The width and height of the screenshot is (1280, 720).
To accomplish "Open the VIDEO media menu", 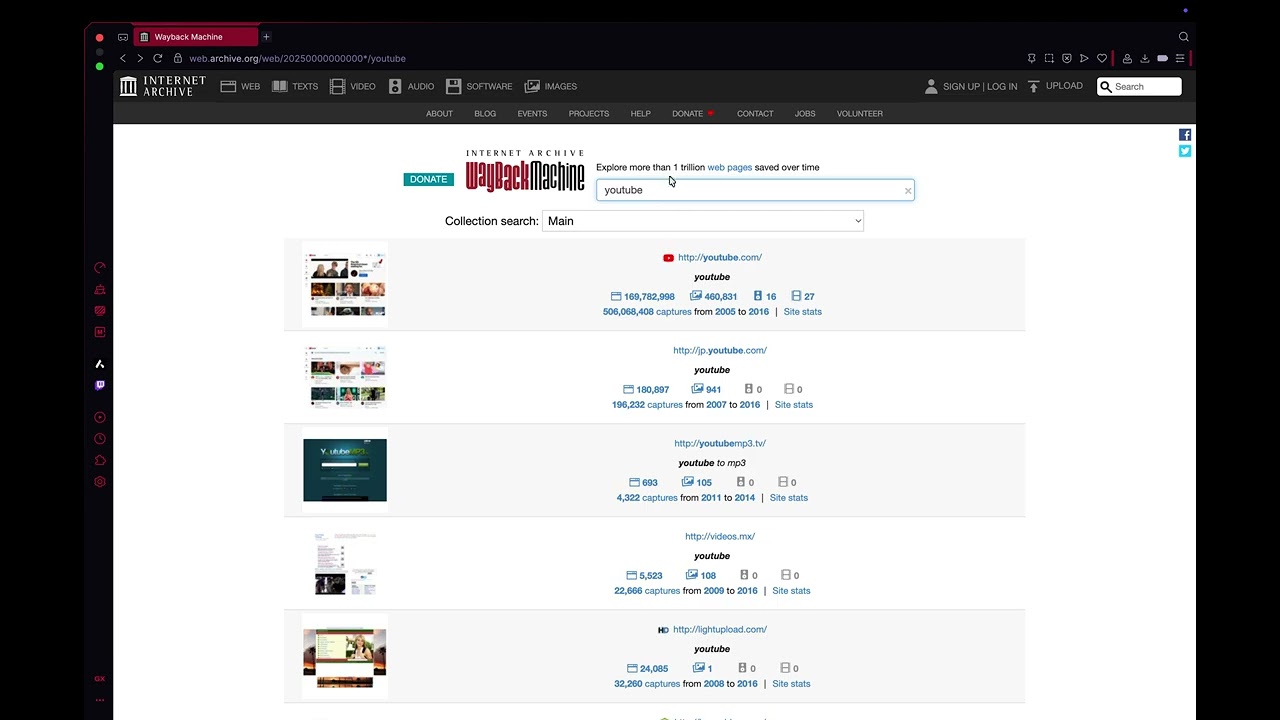I will click(x=353, y=86).
